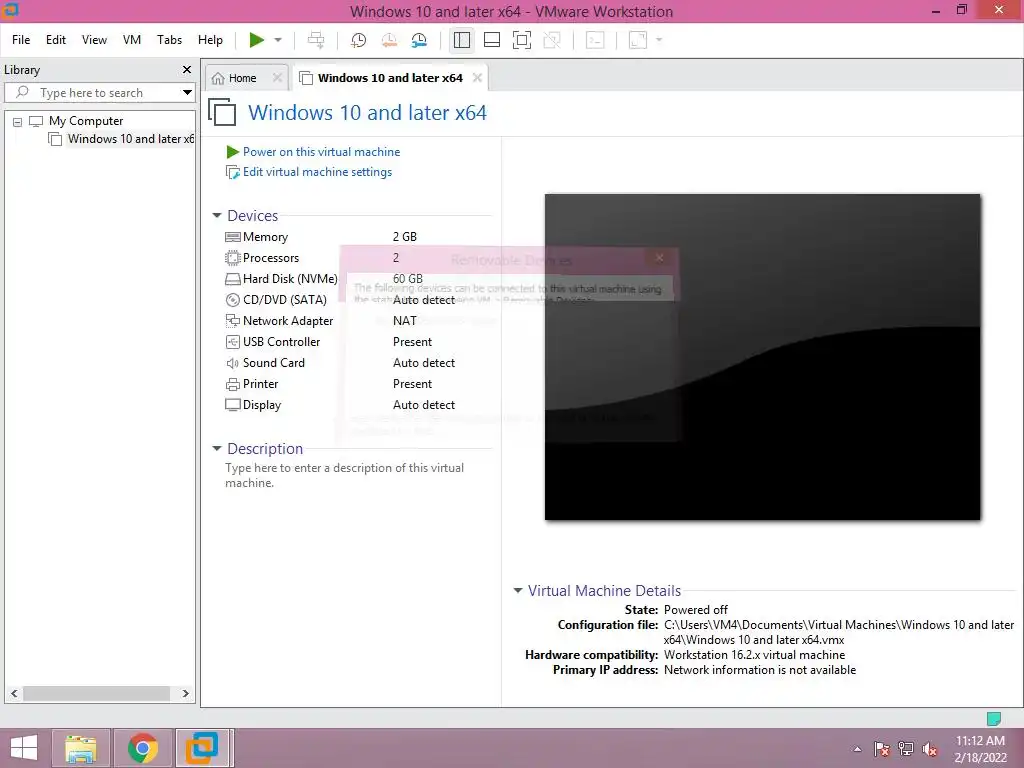This screenshot has height=768, width=1024.
Task: Take a snapshot of this virtual machine
Action: 358,40
